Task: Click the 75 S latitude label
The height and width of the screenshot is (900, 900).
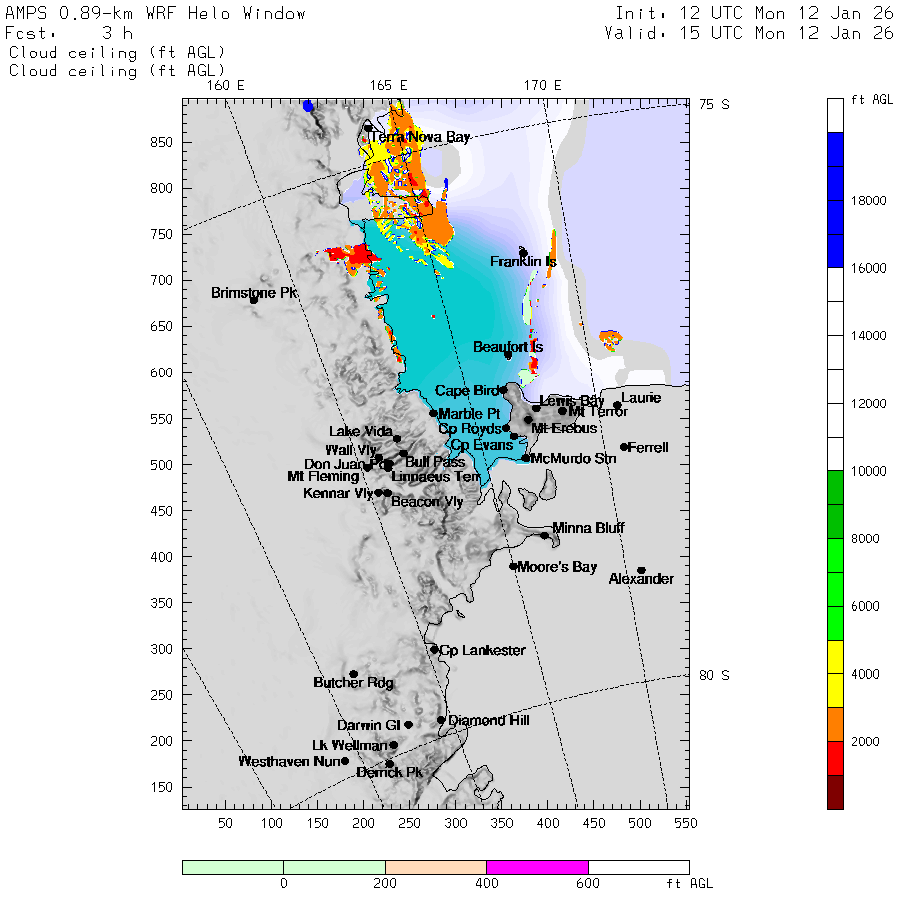Action: coord(714,104)
